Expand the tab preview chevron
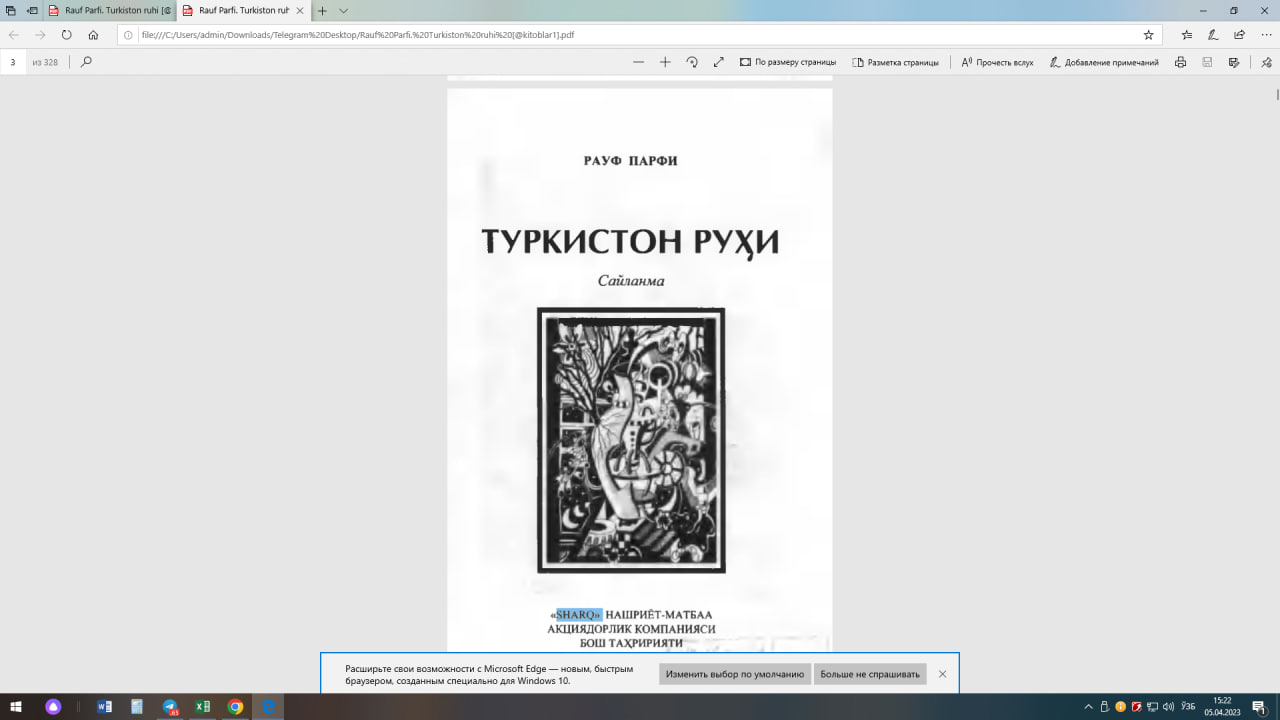This screenshot has width=1280, height=720. coord(344,10)
